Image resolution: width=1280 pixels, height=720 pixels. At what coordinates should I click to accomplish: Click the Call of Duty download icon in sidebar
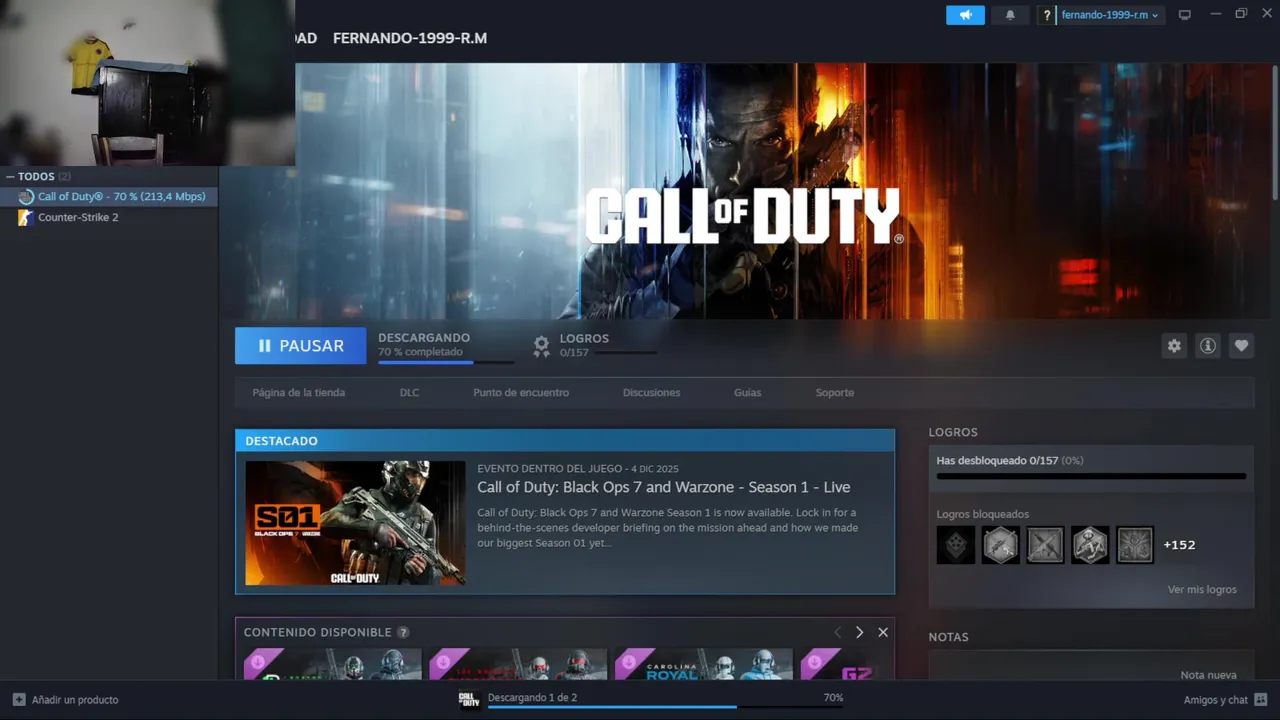(x=26, y=197)
